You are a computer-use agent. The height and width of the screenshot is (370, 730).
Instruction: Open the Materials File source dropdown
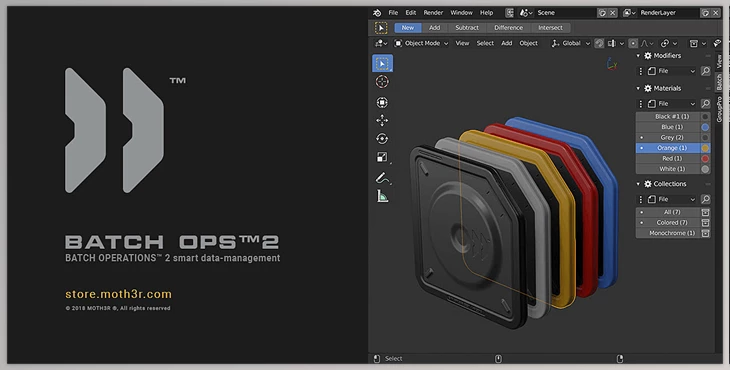pos(671,103)
